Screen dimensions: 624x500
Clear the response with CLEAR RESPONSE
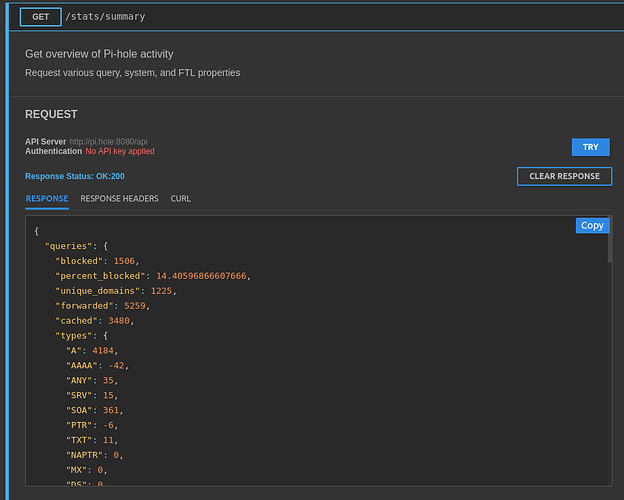(x=564, y=176)
